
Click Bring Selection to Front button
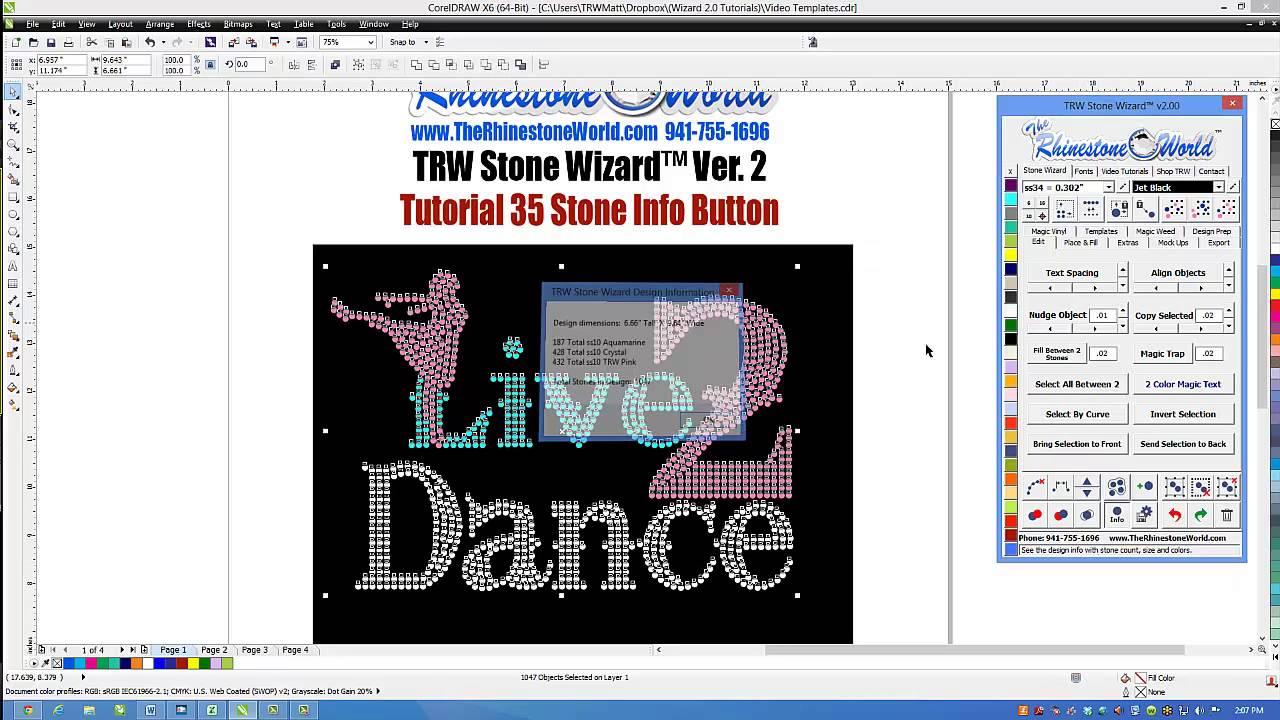tap(1077, 444)
